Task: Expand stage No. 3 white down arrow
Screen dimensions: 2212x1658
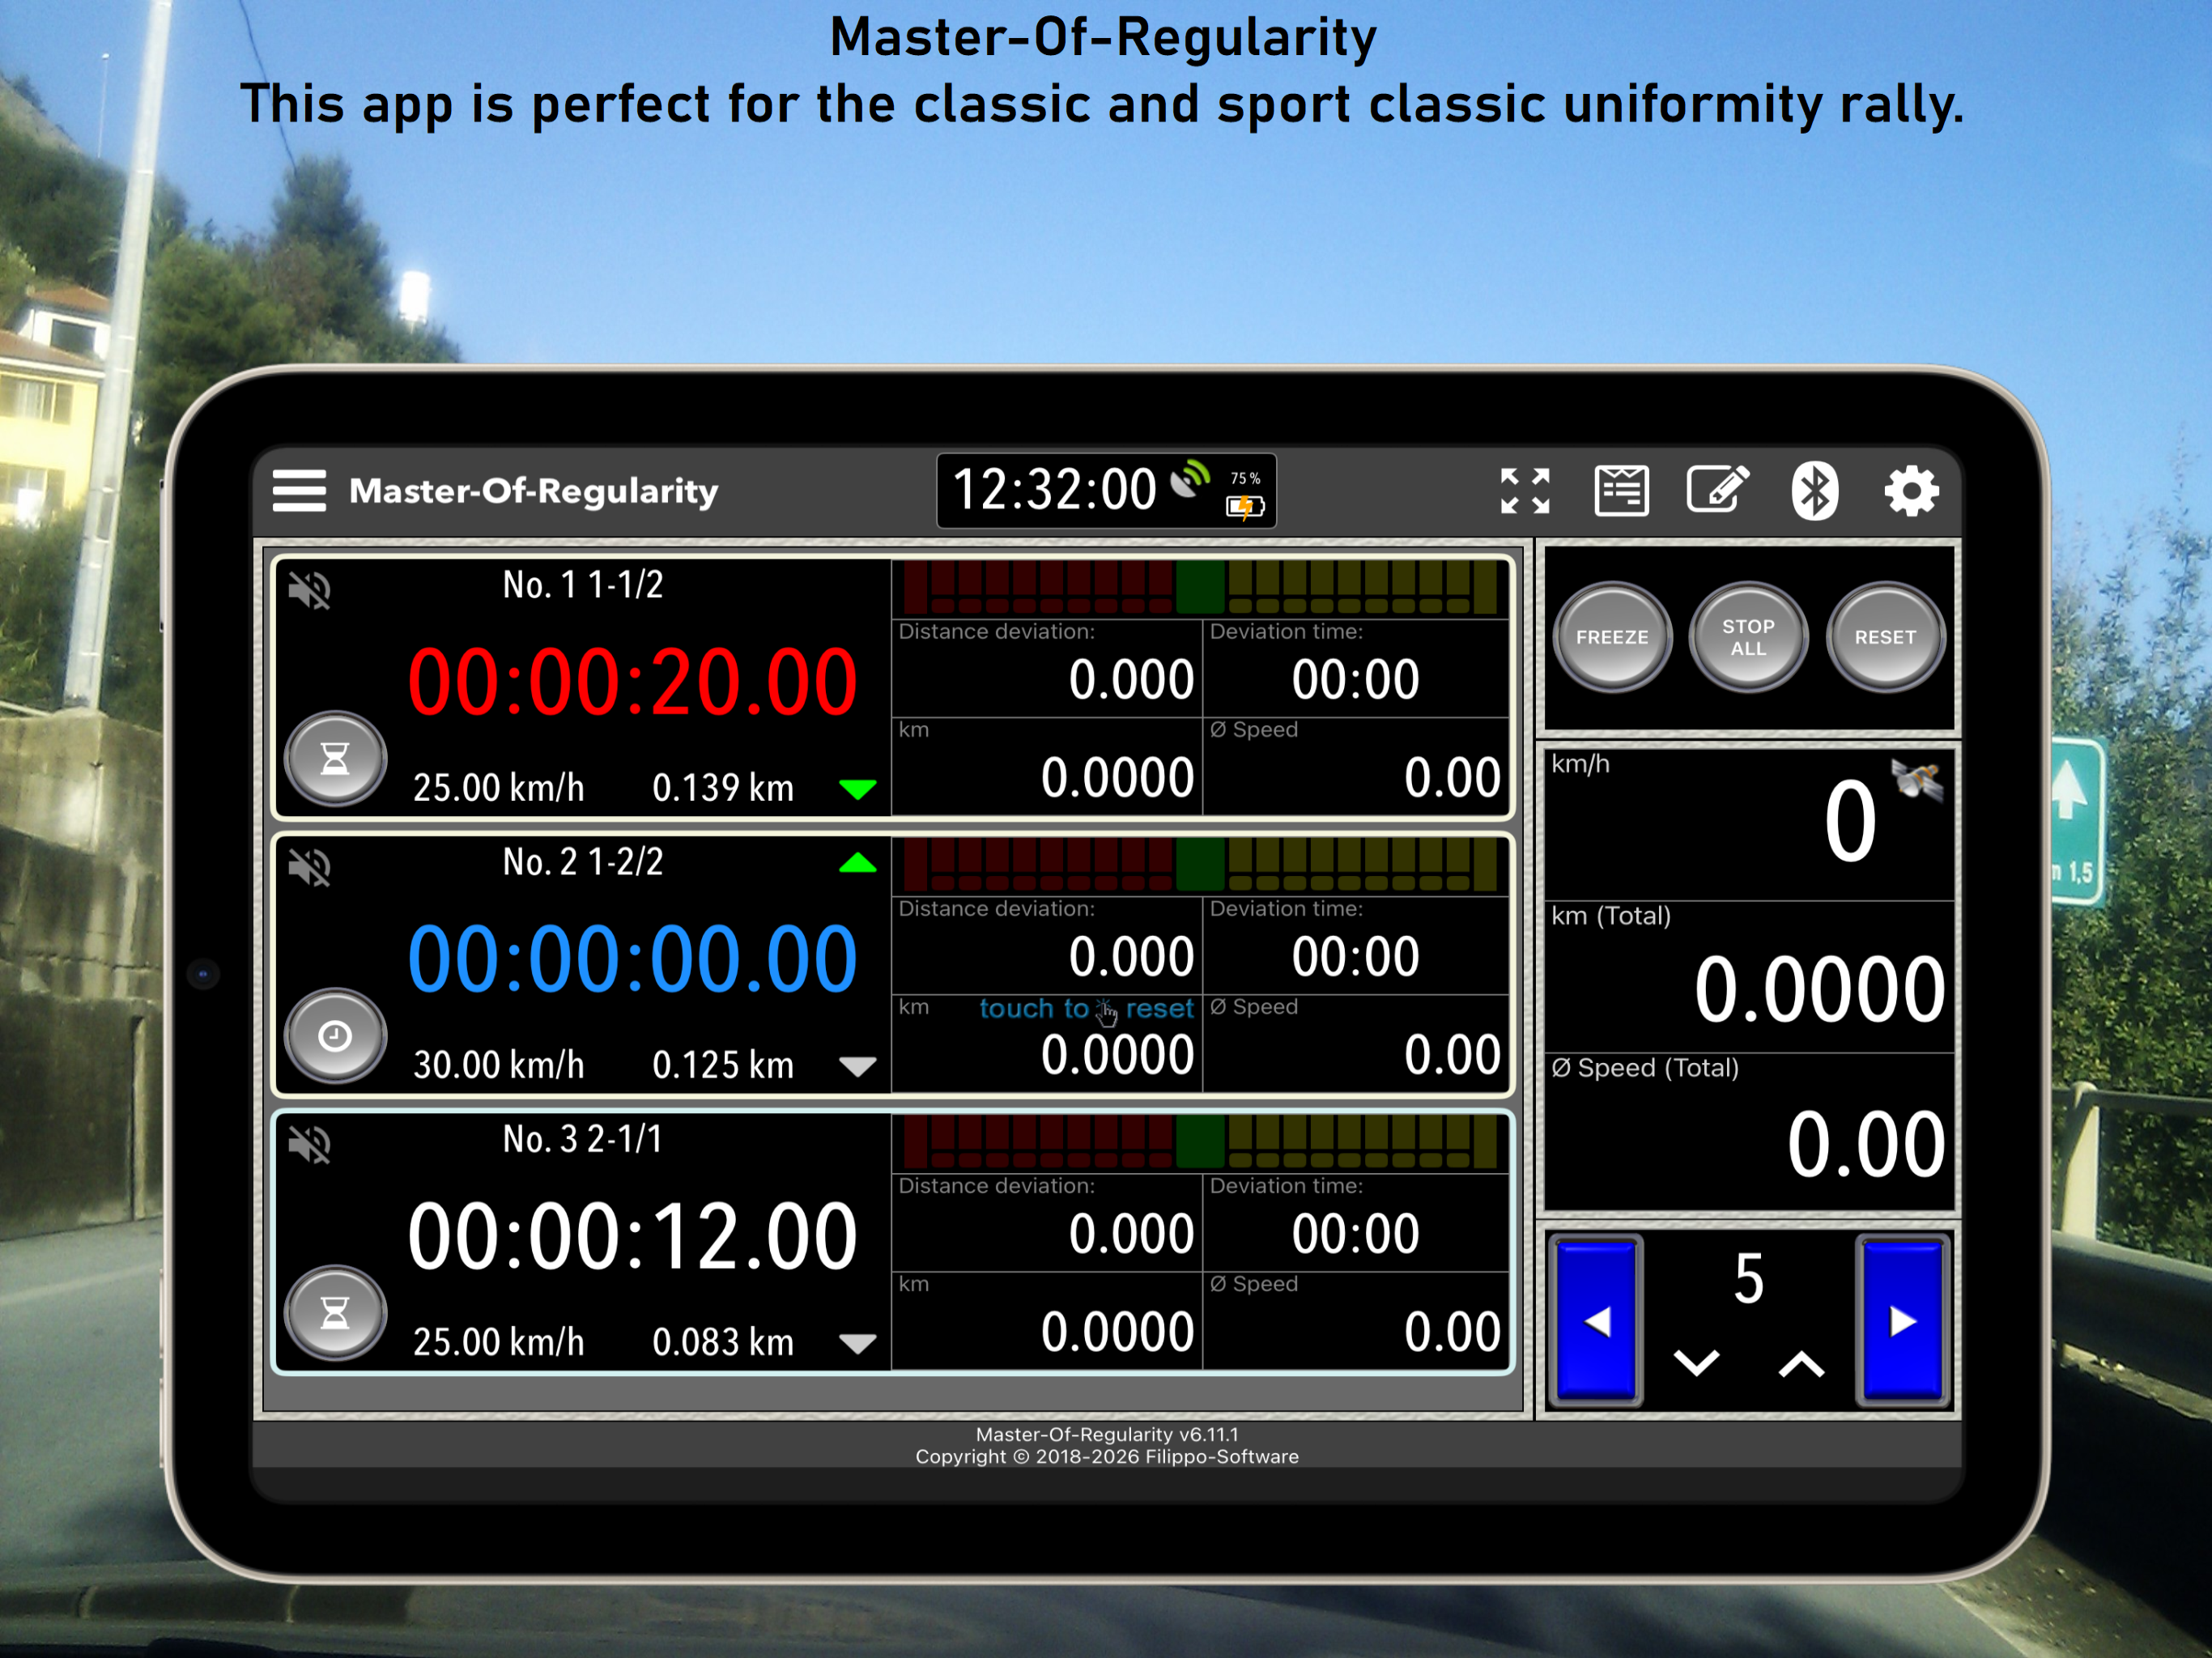Action: [857, 1343]
